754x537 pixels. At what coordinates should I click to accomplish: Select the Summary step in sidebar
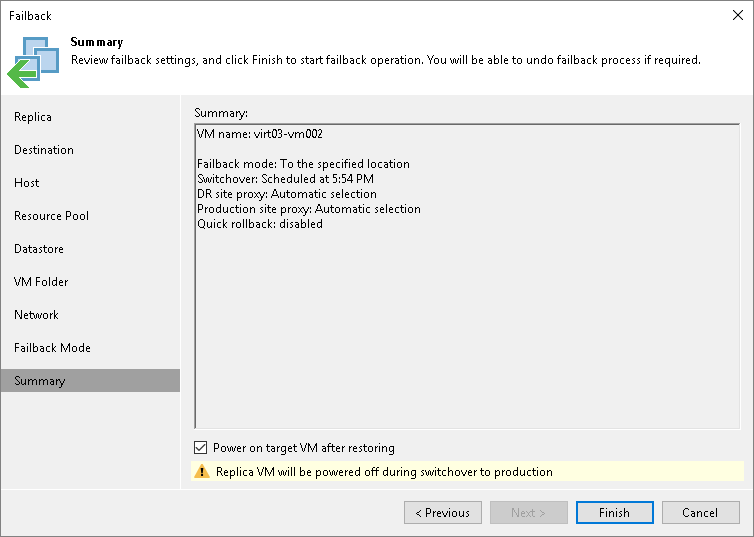click(x=40, y=381)
